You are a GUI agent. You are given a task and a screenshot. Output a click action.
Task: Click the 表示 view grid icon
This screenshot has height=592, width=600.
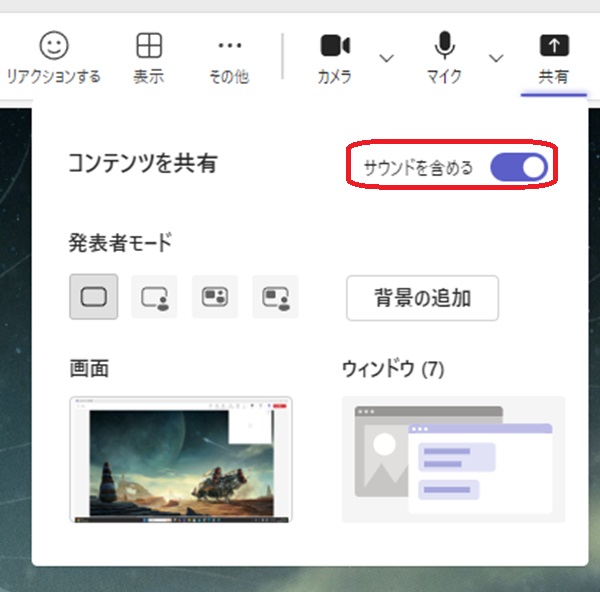click(149, 57)
